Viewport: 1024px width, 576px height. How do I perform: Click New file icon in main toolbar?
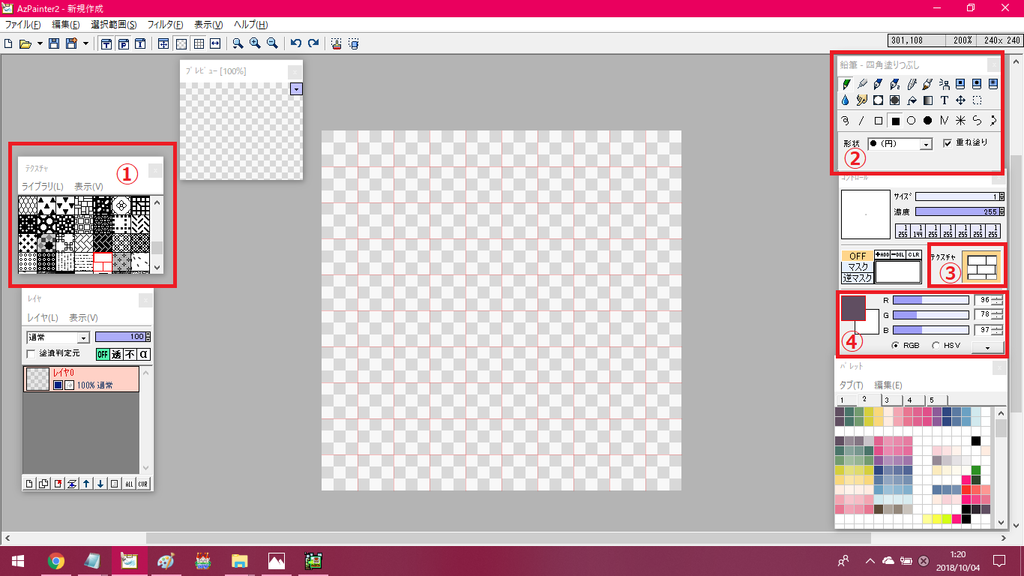(x=8, y=44)
